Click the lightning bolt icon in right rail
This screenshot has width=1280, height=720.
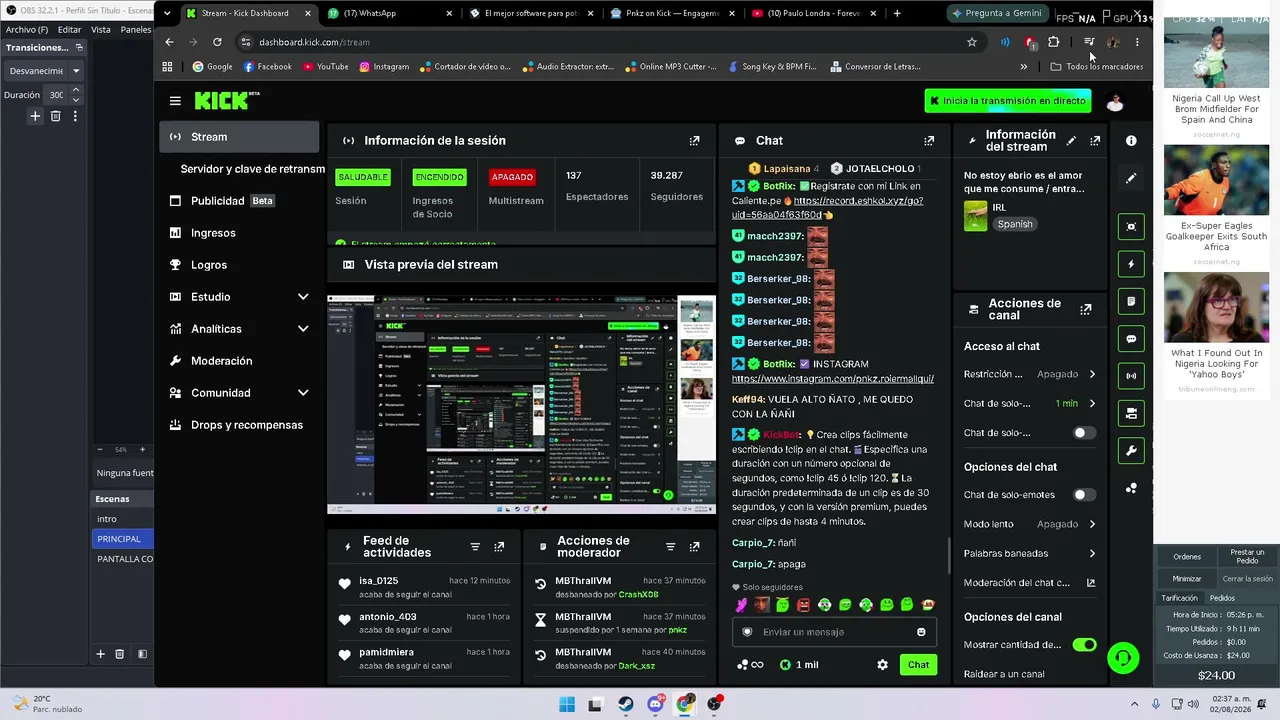(x=1131, y=265)
